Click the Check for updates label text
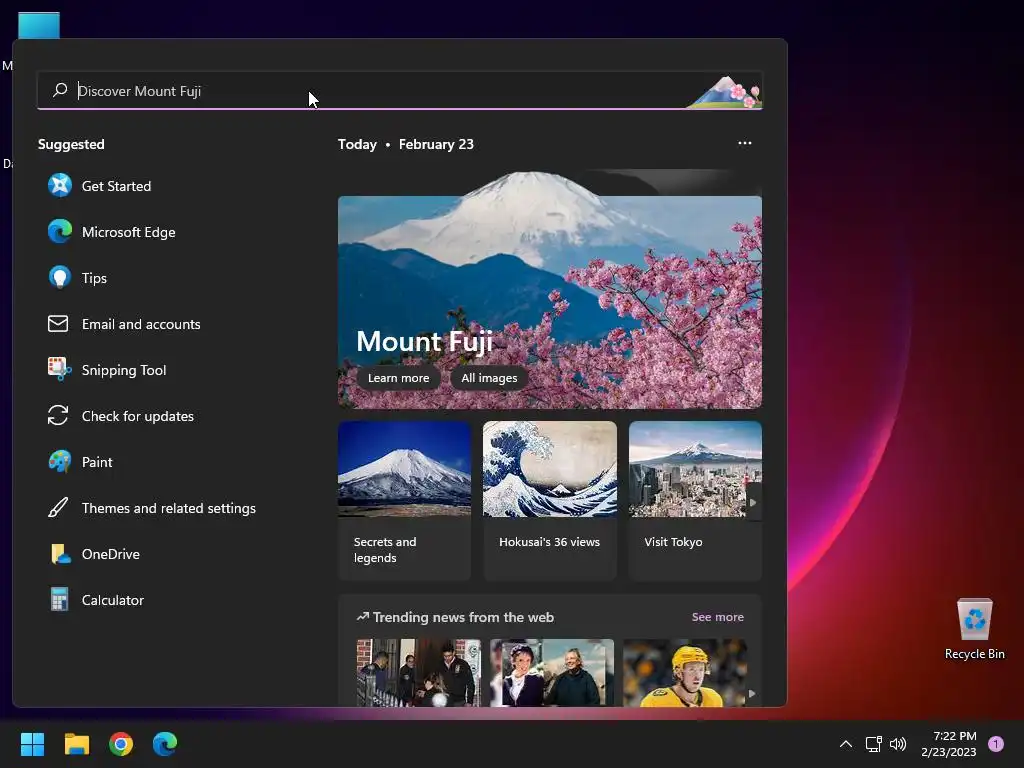 coord(138,416)
